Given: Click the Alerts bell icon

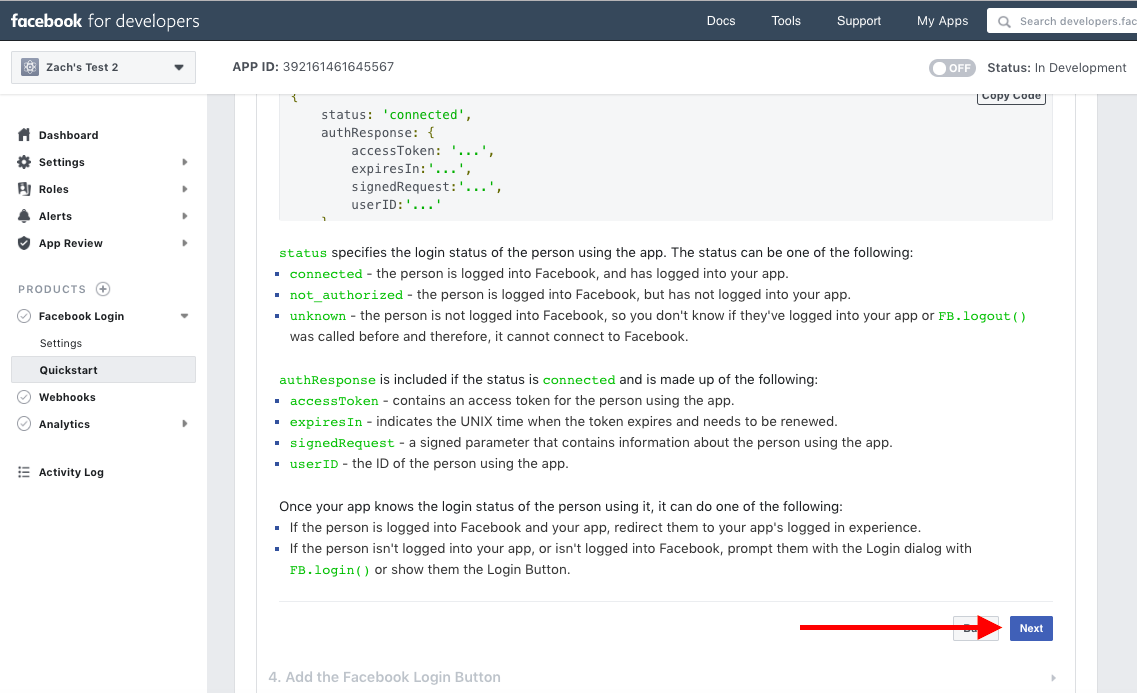Looking at the screenshot, I should (x=24, y=216).
